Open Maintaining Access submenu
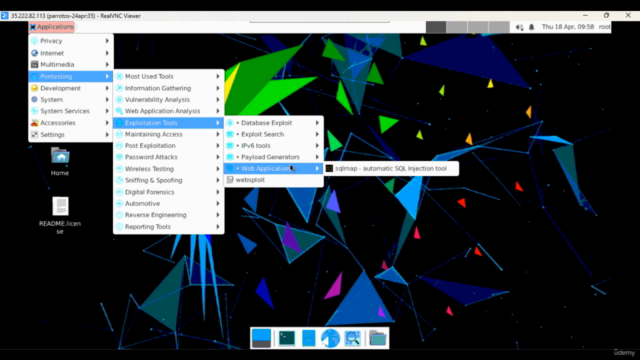The width and height of the screenshot is (640, 360). [169, 134]
